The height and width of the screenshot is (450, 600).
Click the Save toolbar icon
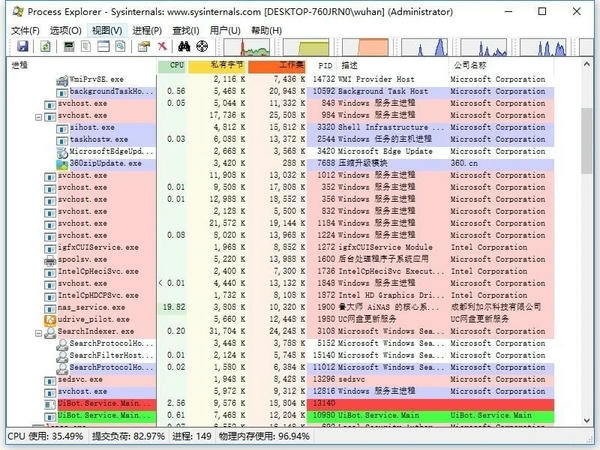[23, 47]
